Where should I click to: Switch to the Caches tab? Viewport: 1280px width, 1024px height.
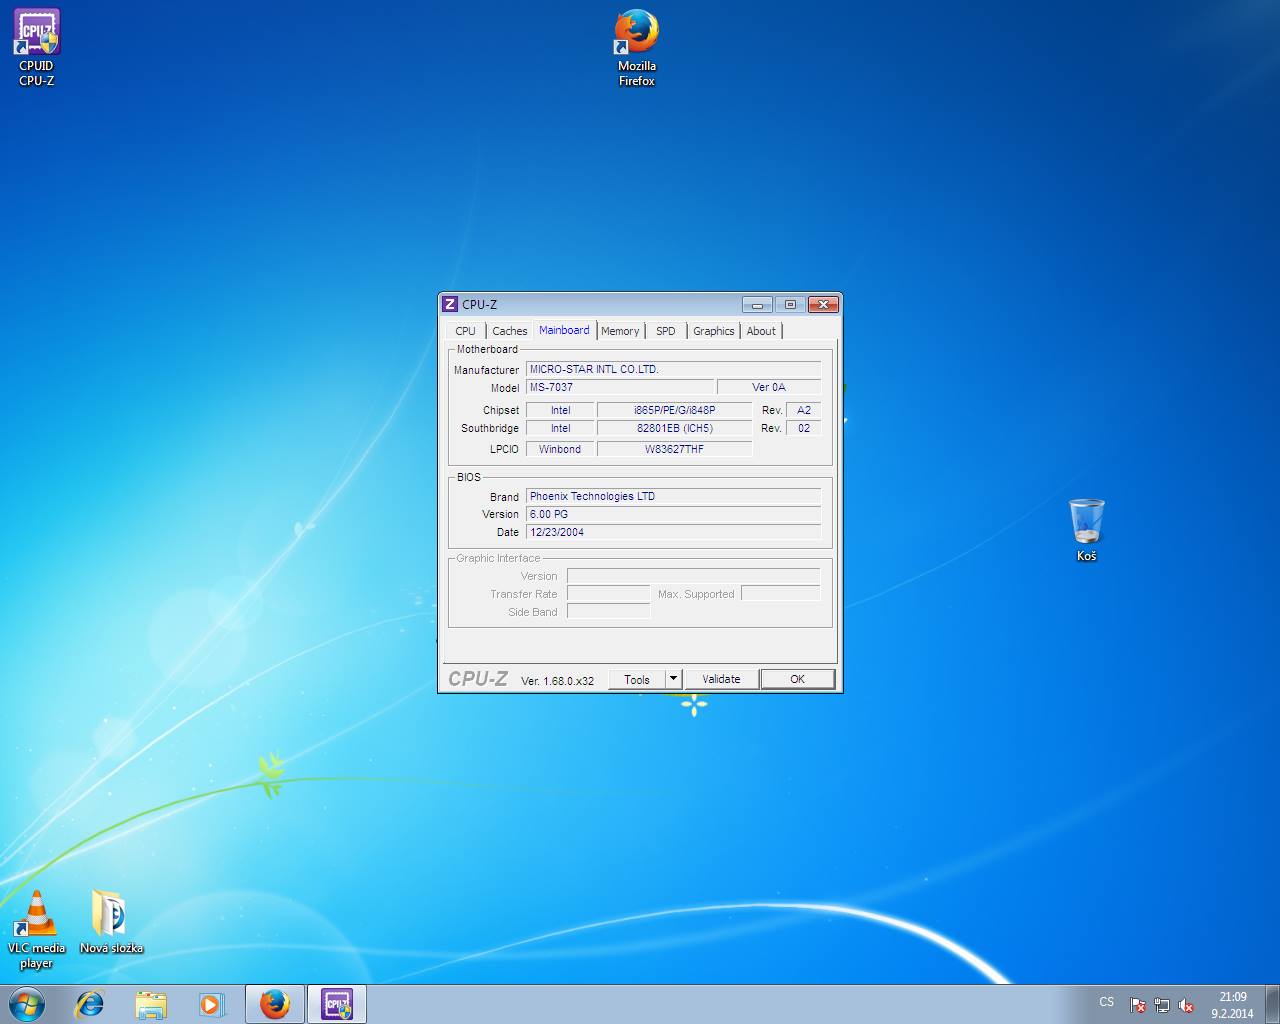pos(510,331)
